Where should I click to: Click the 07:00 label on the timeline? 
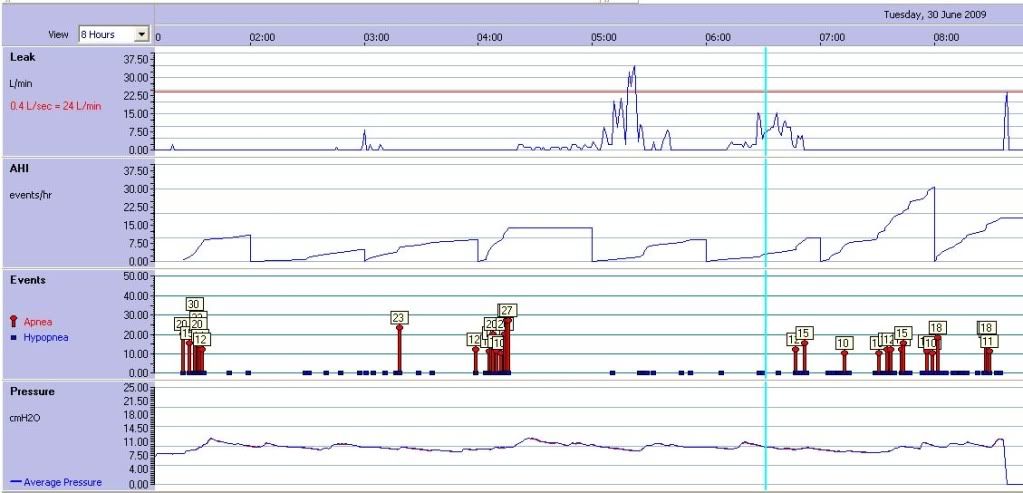[832, 37]
